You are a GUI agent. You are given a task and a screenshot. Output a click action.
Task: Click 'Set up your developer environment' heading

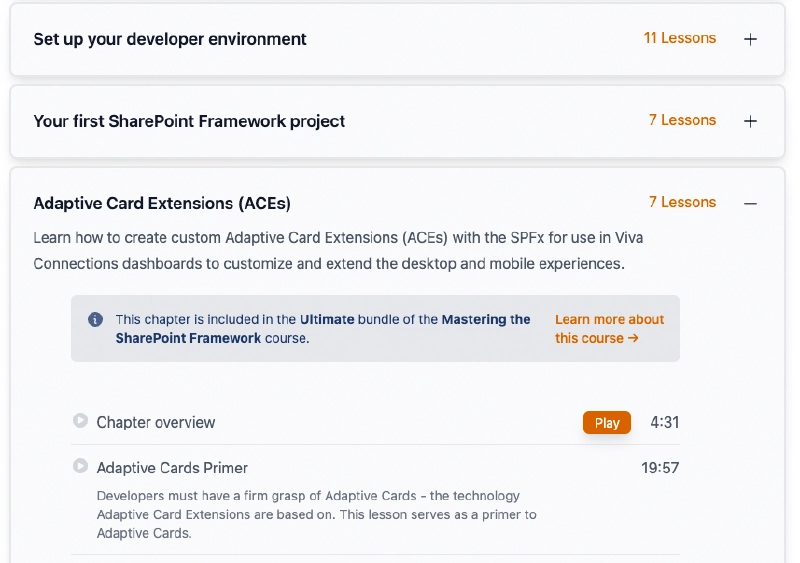point(170,40)
